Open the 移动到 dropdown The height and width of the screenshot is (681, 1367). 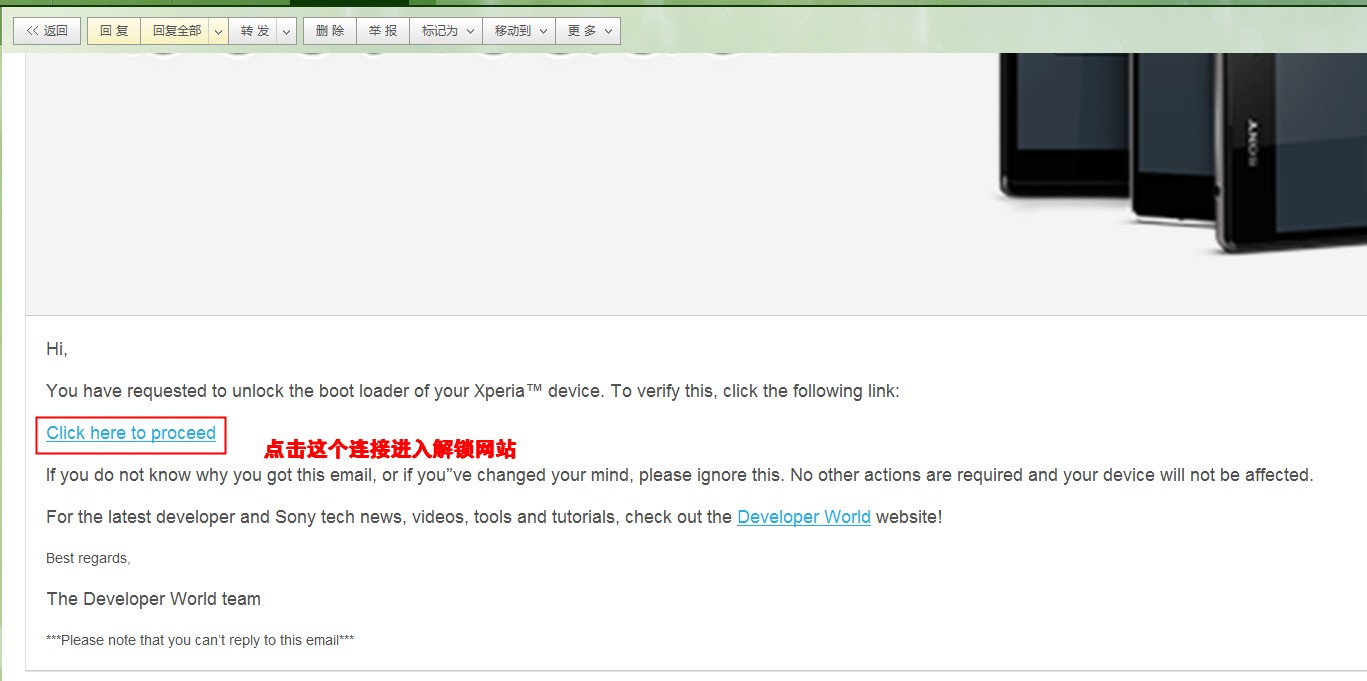519,31
